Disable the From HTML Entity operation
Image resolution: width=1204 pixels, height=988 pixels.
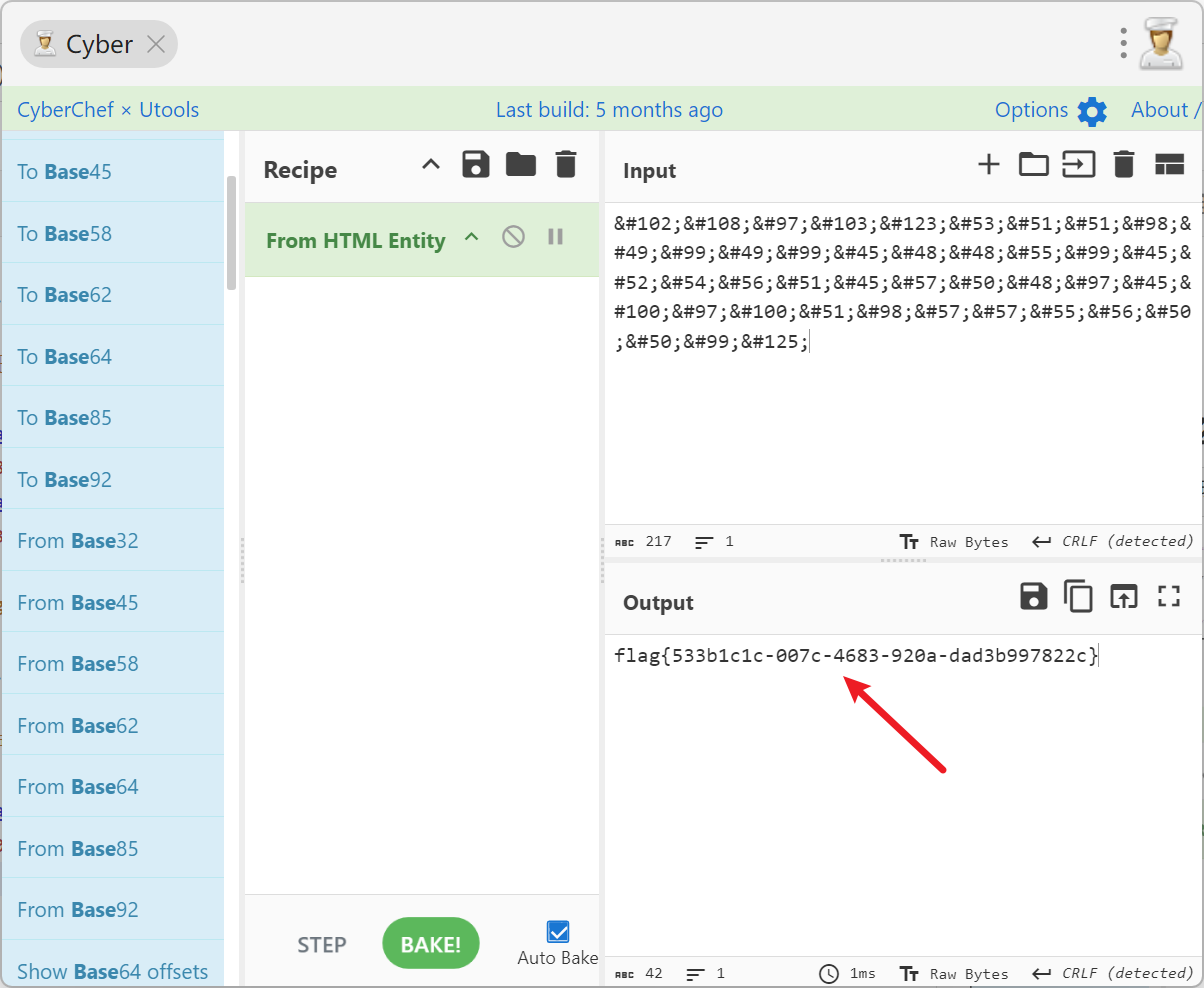(x=513, y=237)
